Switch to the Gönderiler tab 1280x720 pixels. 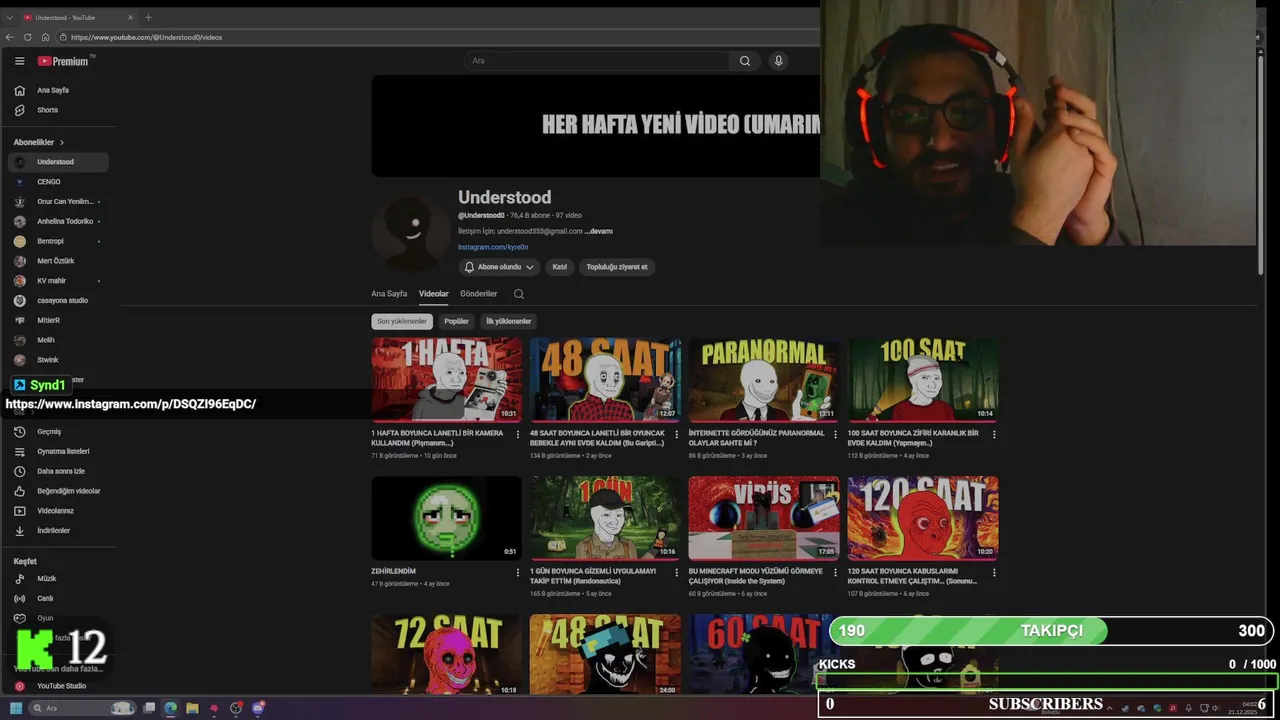(x=478, y=294)
